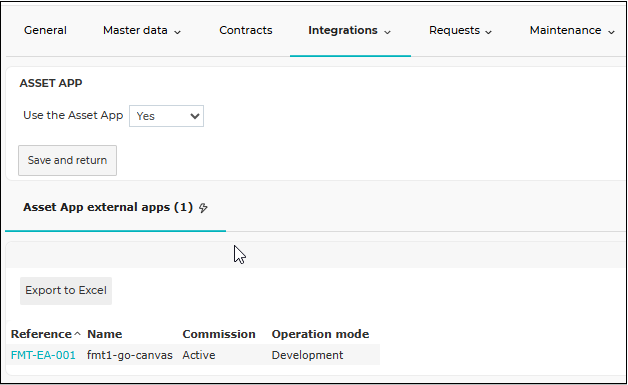The image size is (628, 385).
Task: Select the Integrations menu label
Action: 343,30
